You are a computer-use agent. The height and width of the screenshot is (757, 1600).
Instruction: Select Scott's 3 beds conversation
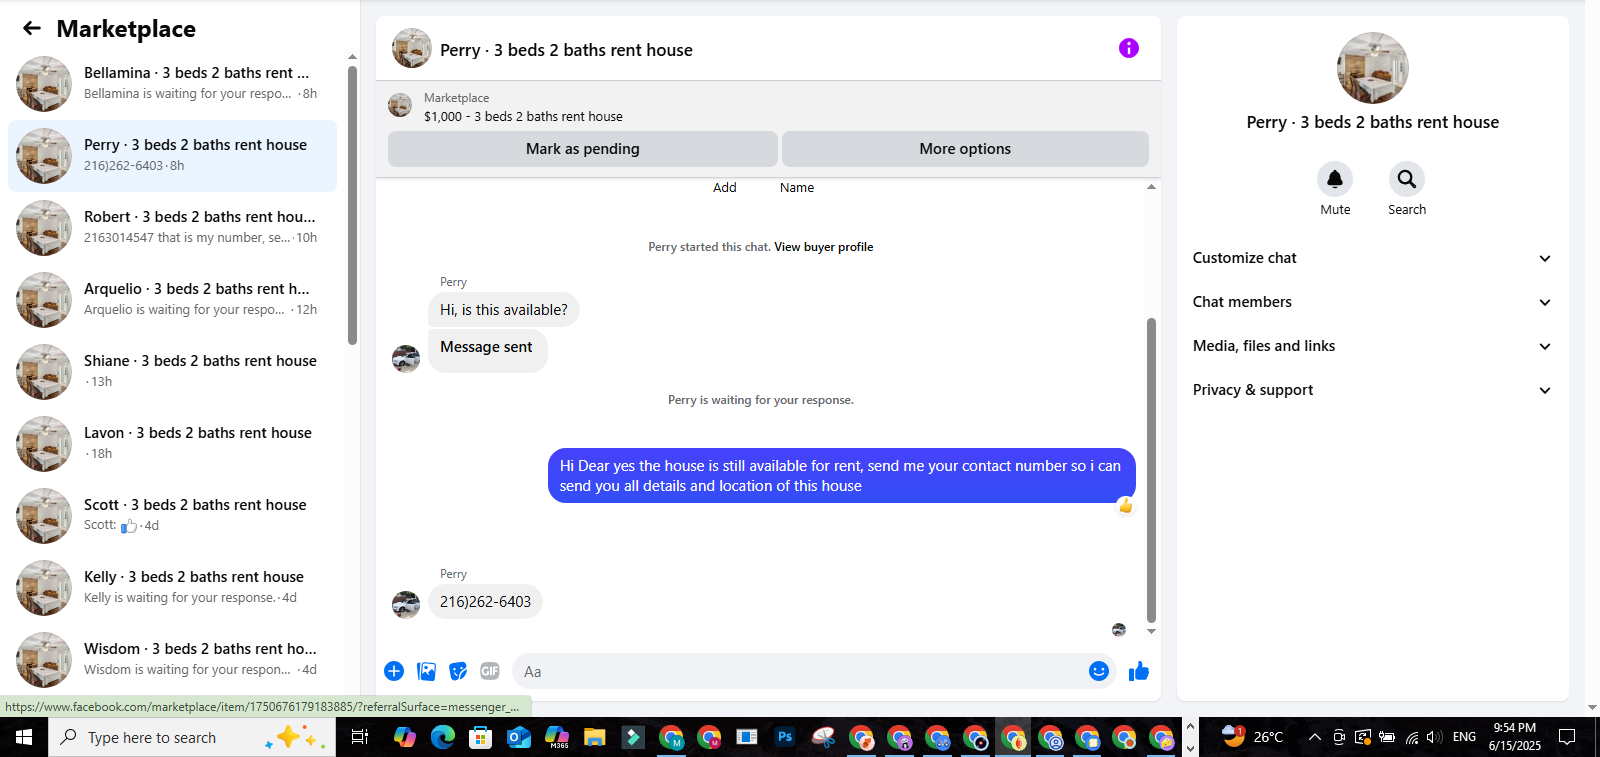(172, 516)
